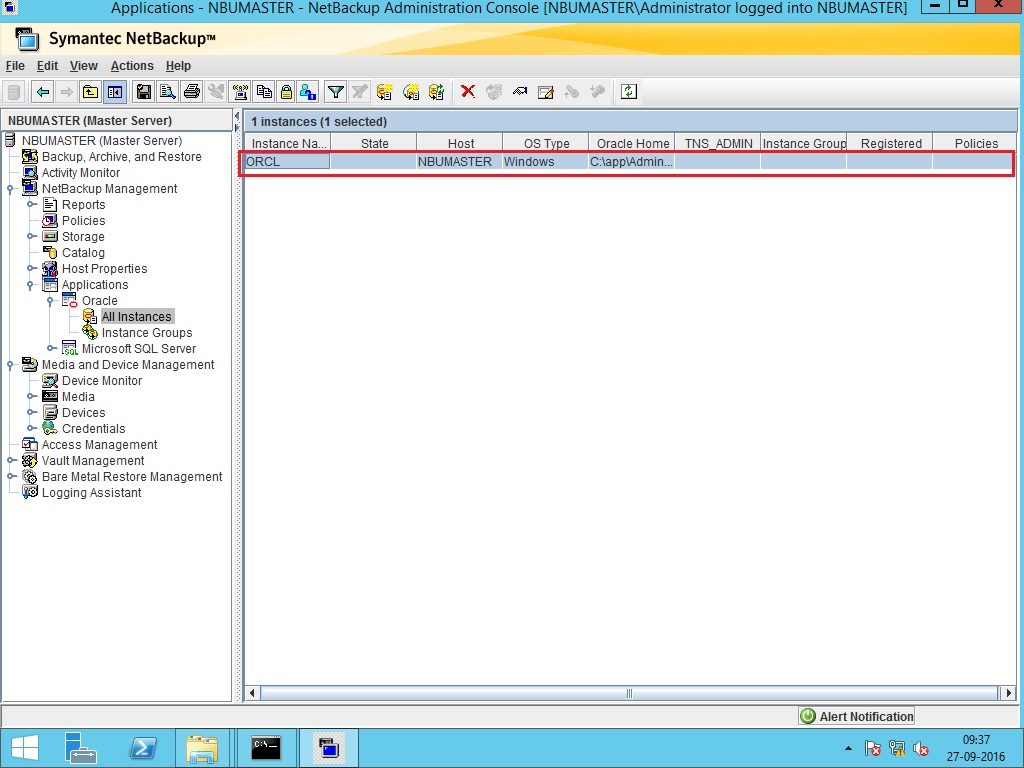
Task: Click the Print toolbar icon
Action: [x=191, y=91]
